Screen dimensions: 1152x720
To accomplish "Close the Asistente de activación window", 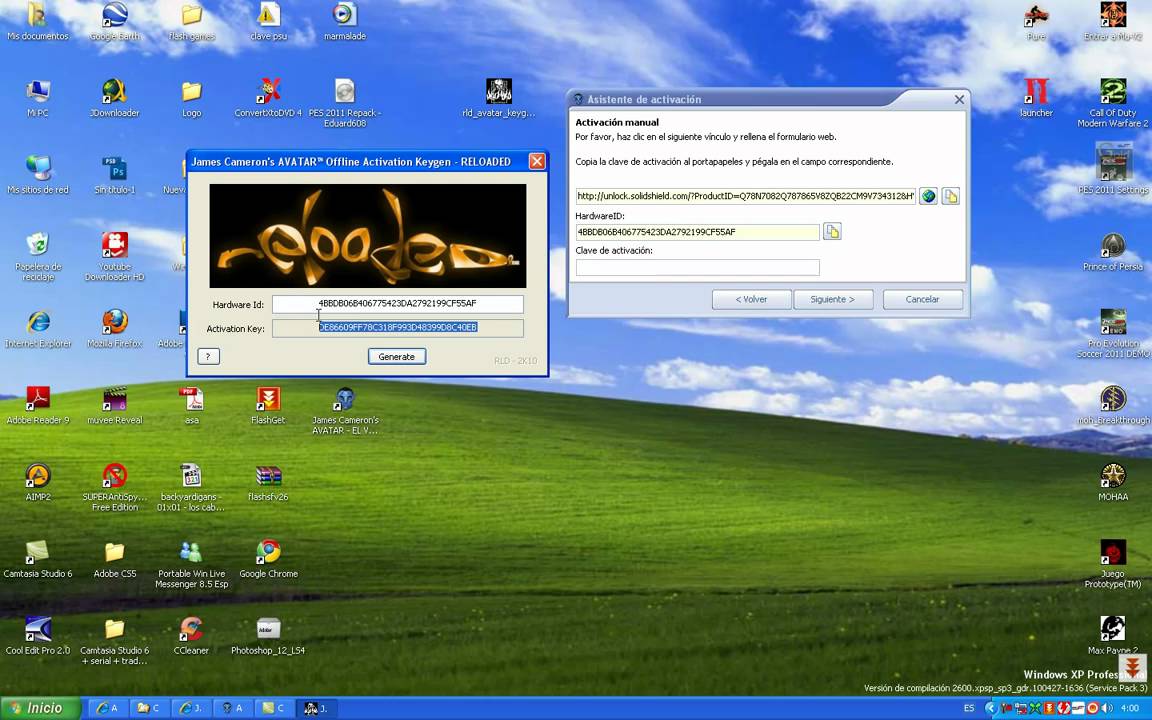I will [x=959, y=99].
